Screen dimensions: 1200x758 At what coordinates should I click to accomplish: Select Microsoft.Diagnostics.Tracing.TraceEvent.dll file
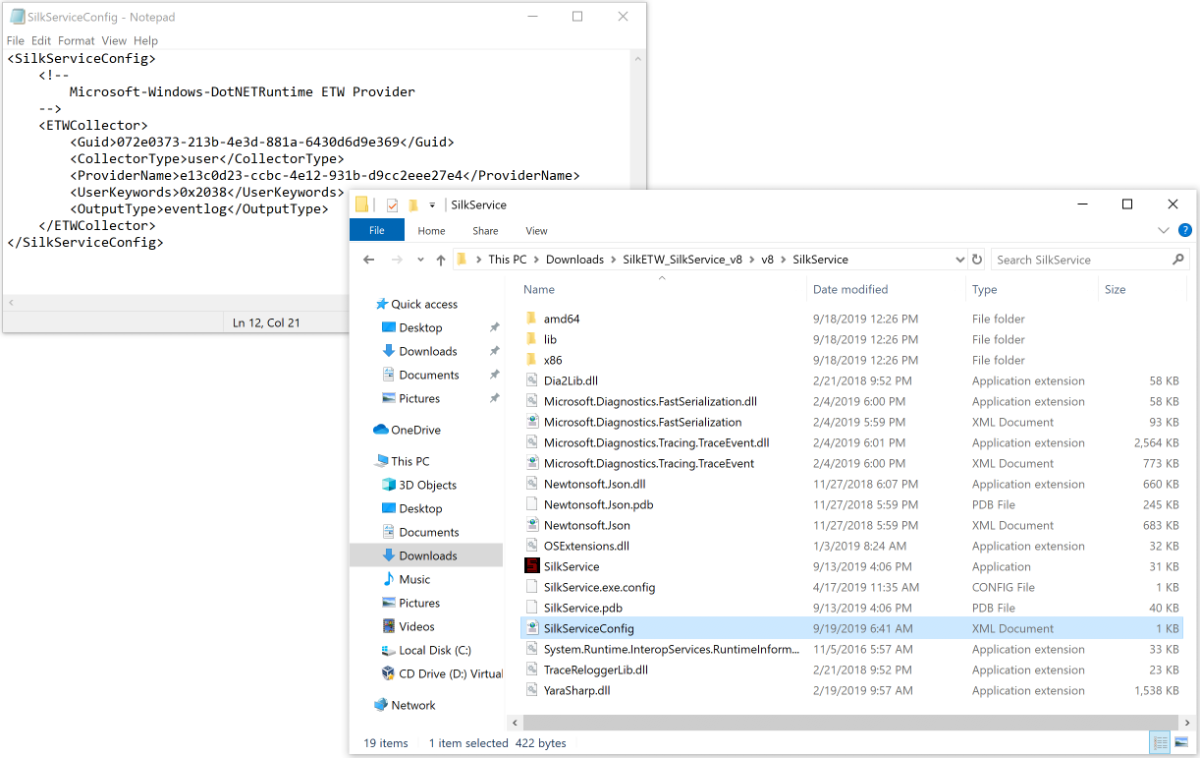(x=657, y=443)
